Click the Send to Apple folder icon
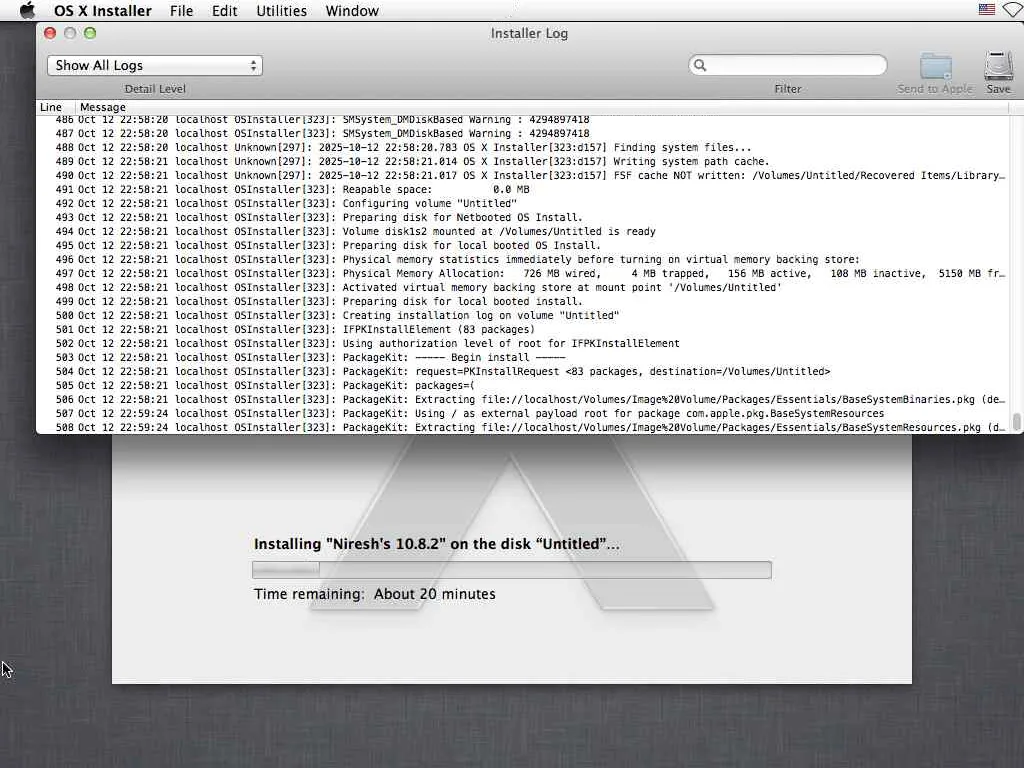Viewport: 1024px width, 768px height. (935, 67)
